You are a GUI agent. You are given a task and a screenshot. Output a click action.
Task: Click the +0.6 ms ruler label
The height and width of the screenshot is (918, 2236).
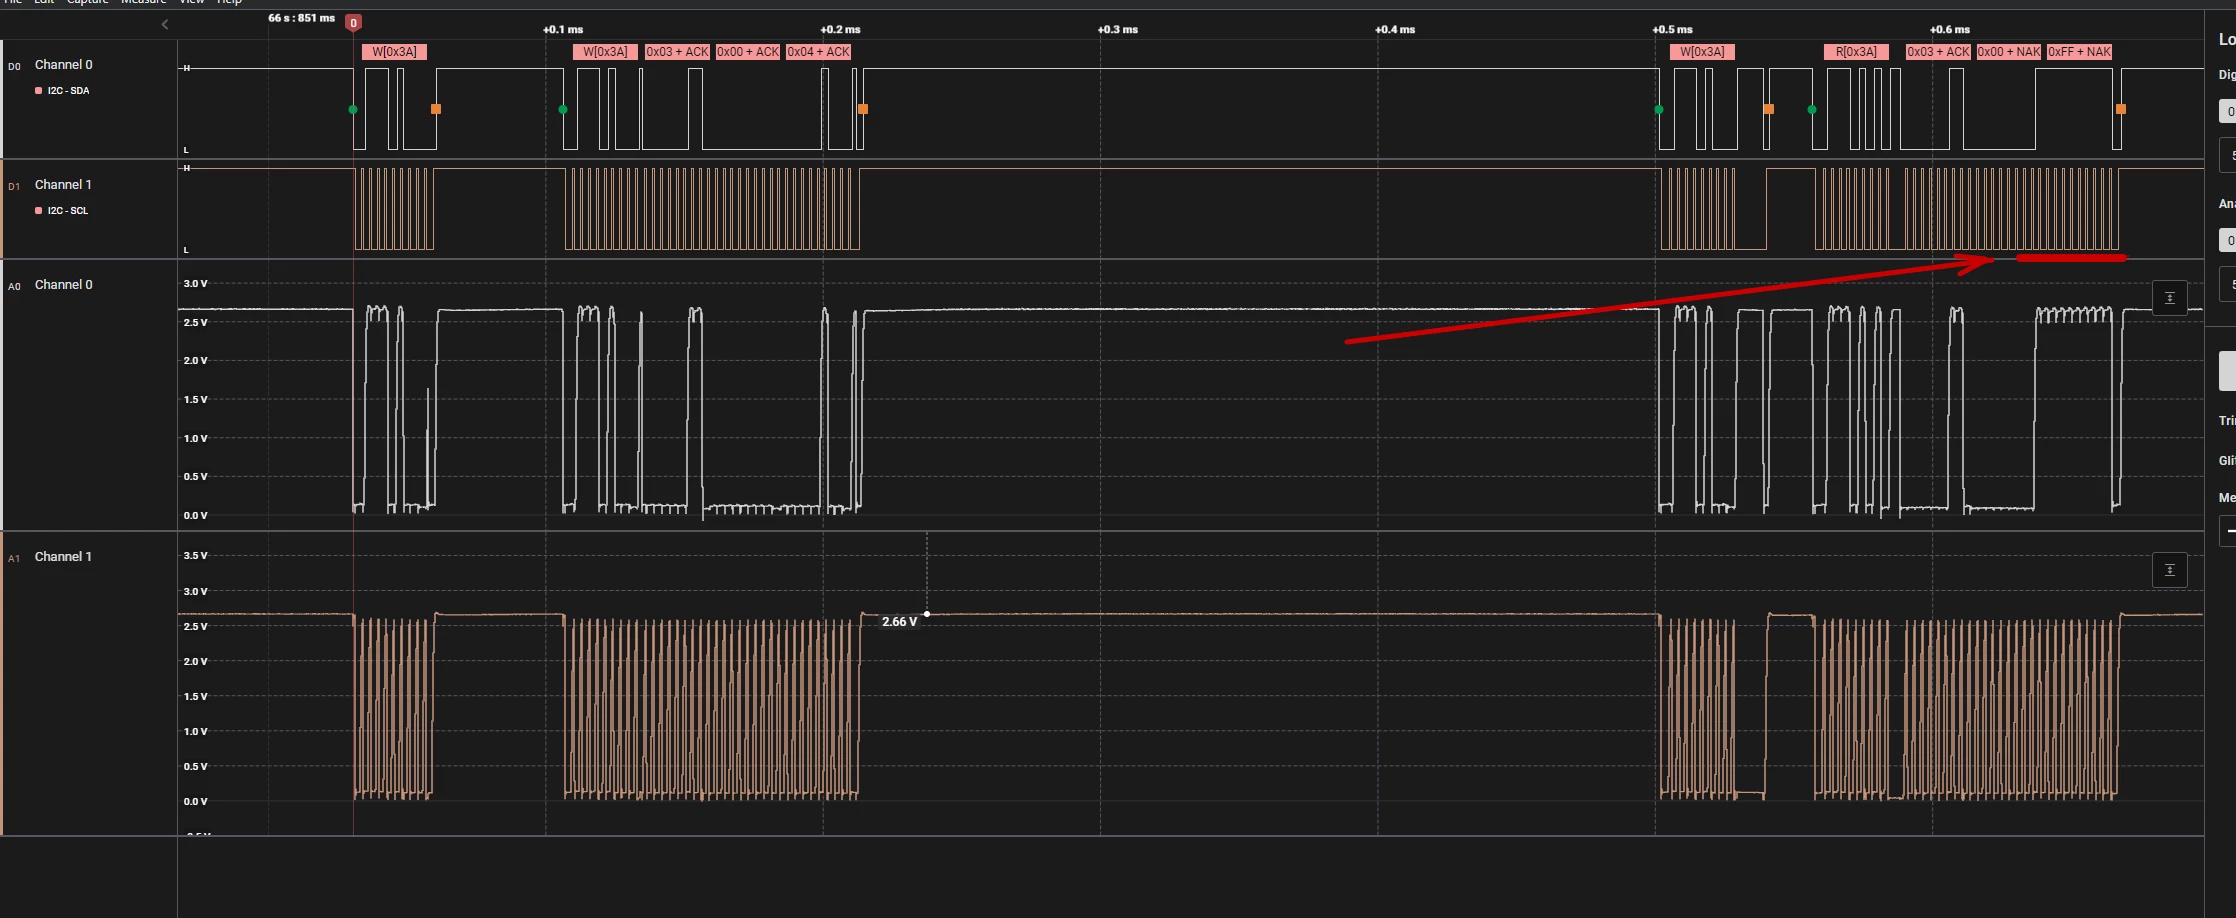click(1950, 30)
